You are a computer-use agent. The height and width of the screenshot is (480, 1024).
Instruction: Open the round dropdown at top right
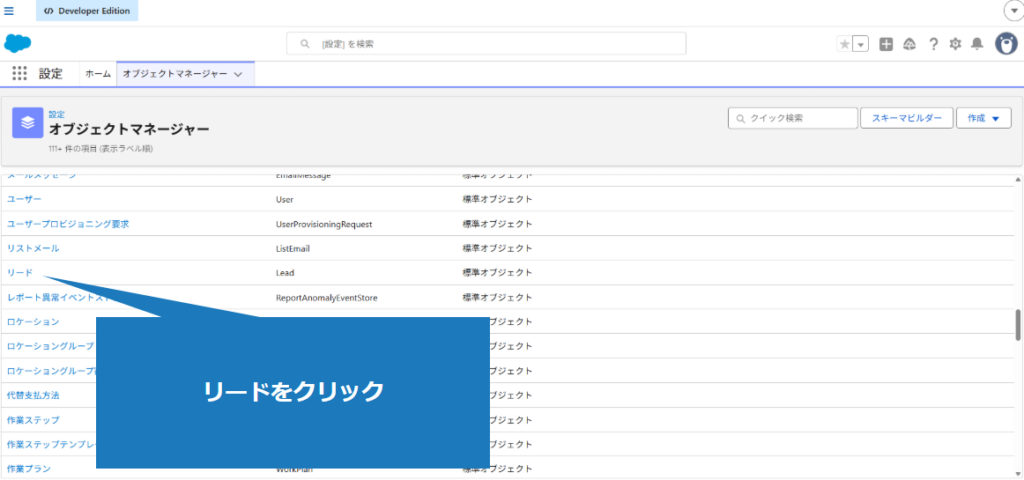coord(1011,10)
